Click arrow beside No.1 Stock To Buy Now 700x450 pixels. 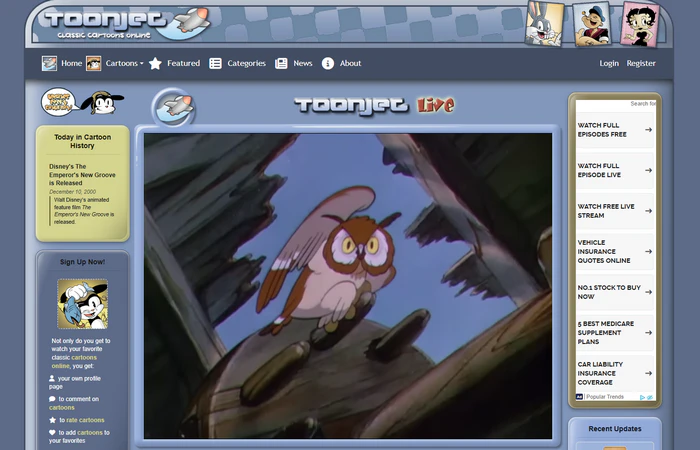click(648, 292)
